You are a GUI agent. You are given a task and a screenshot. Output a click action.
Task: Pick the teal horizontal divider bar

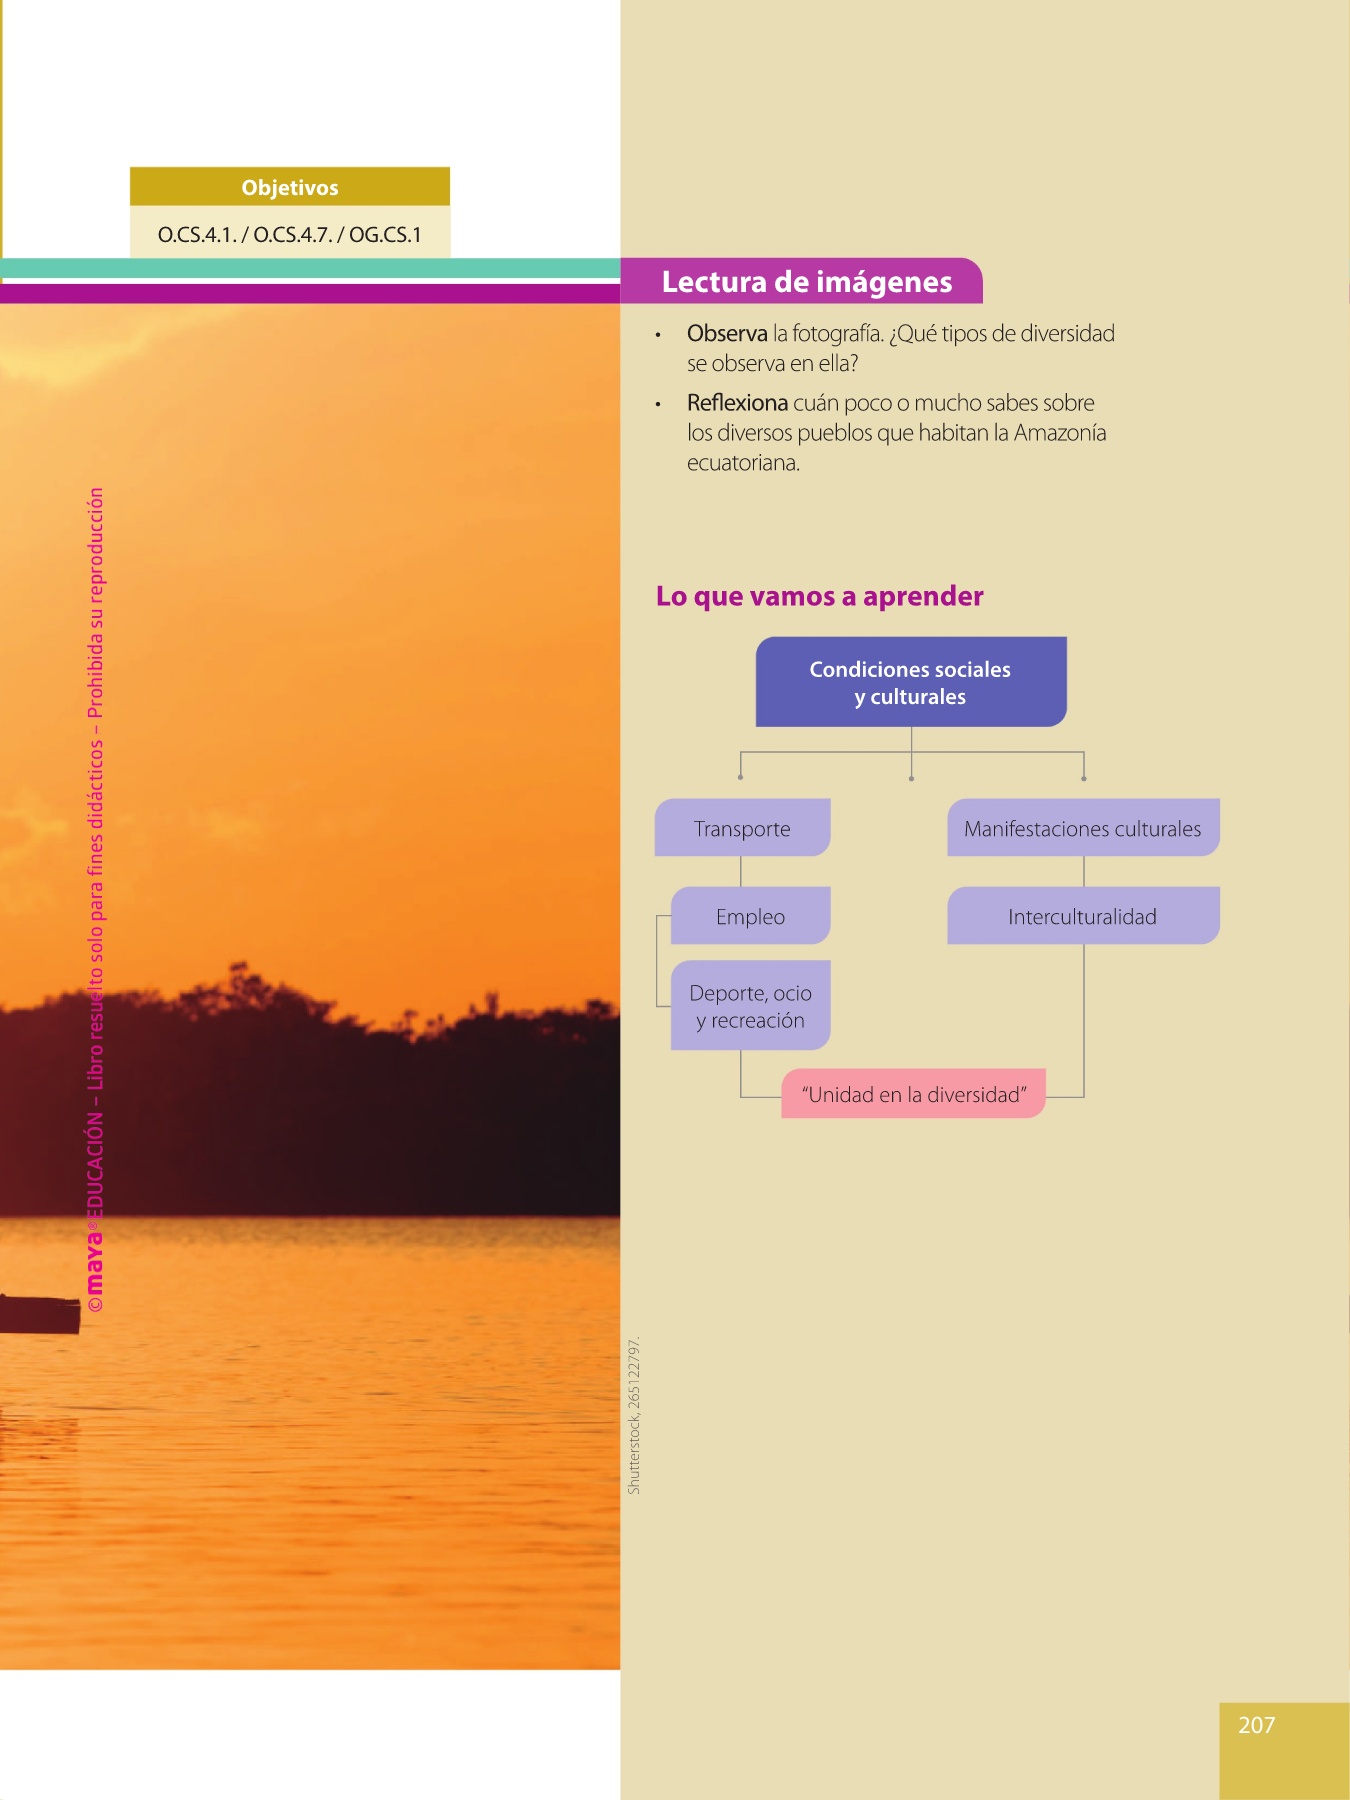[x=310, y=269]
